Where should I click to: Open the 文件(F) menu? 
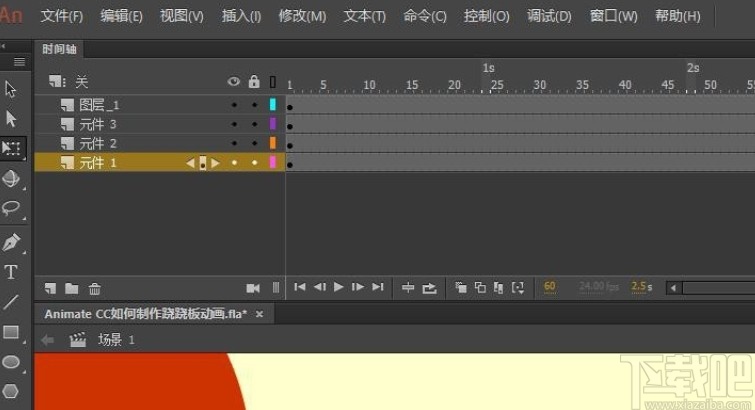point(62,16)
